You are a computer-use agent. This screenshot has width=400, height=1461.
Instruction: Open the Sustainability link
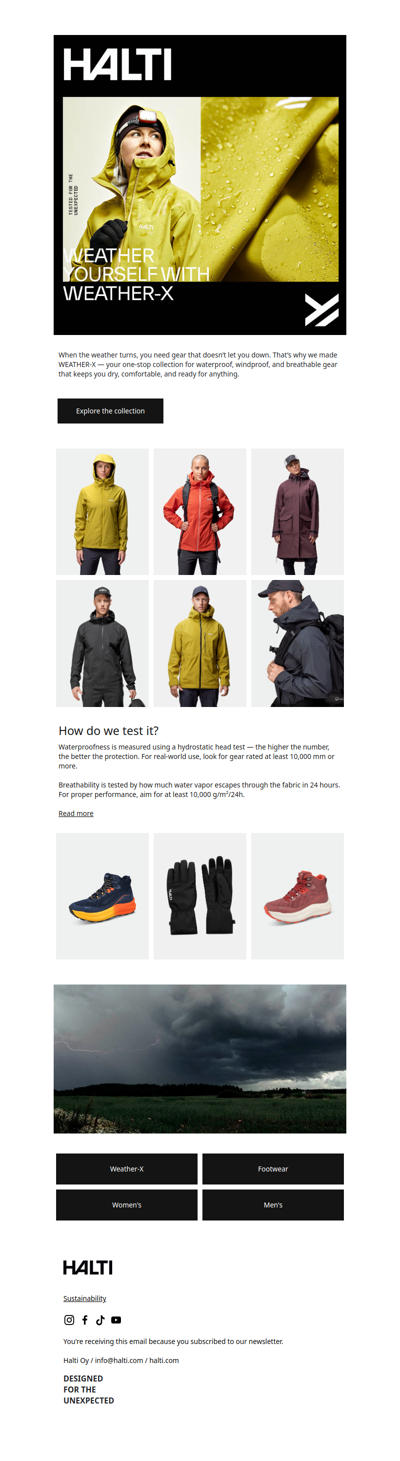click(85, 1298)
